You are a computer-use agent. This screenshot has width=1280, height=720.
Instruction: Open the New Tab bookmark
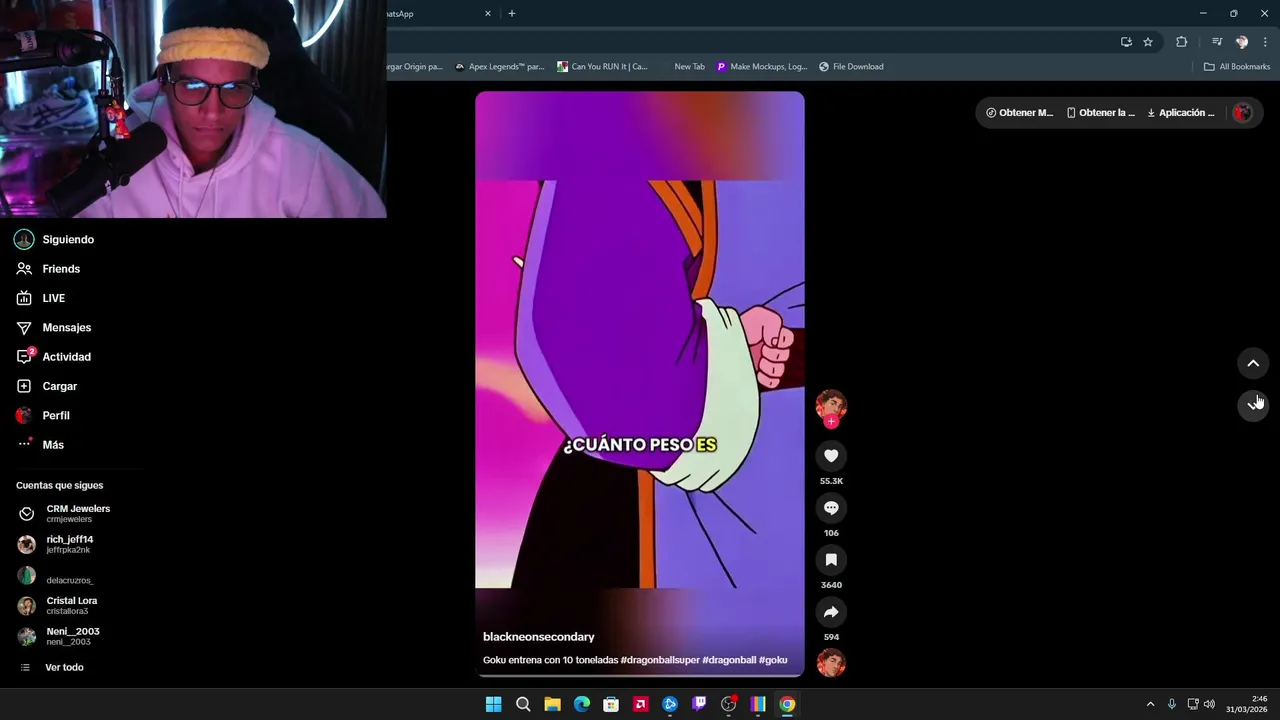tap(689, 67)
